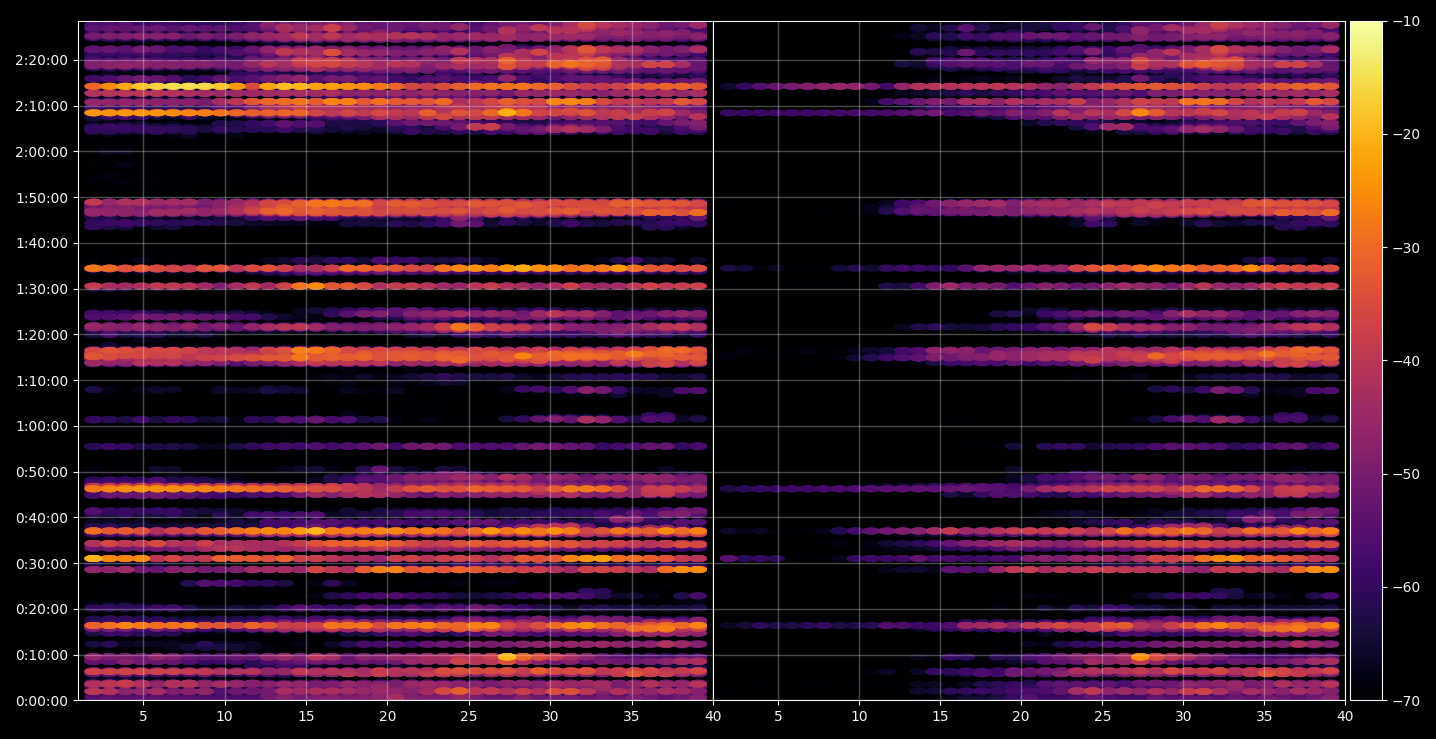Select x-axis tick 10 under right heatmap
The height and width of the screenshot is (739, 1436).
tap(858, 716)
